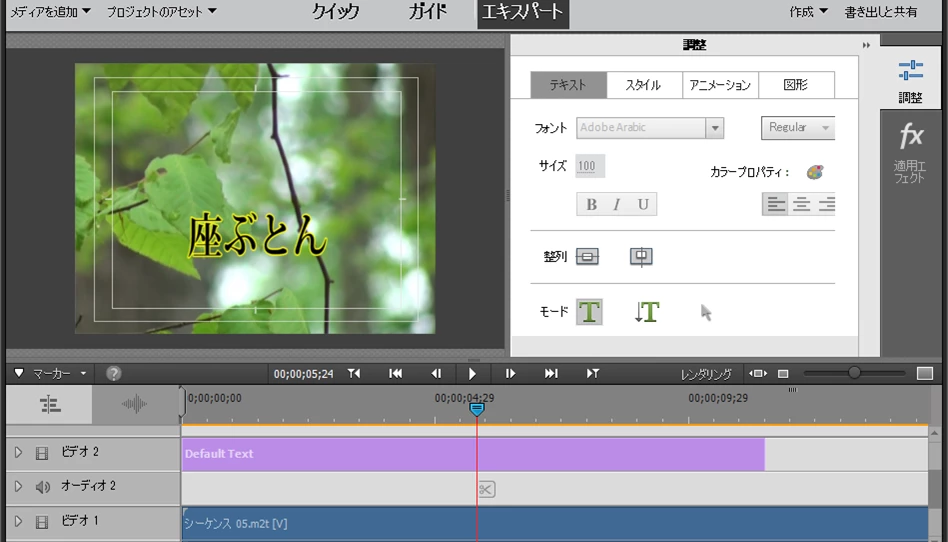948x542 pixels.
Task: Collapse the adjust panel with double arrows
Action: tap(866, 45)
